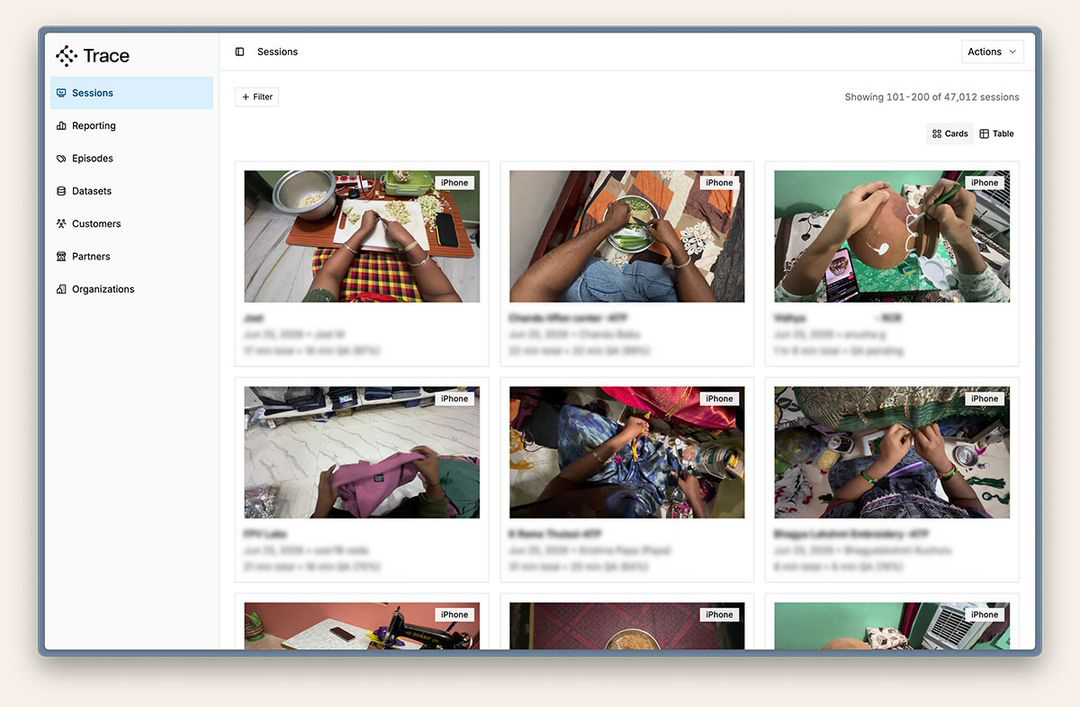Open Episodes via its tag icon
Viewport: 1080px width, 707px height.
point(61,158)
